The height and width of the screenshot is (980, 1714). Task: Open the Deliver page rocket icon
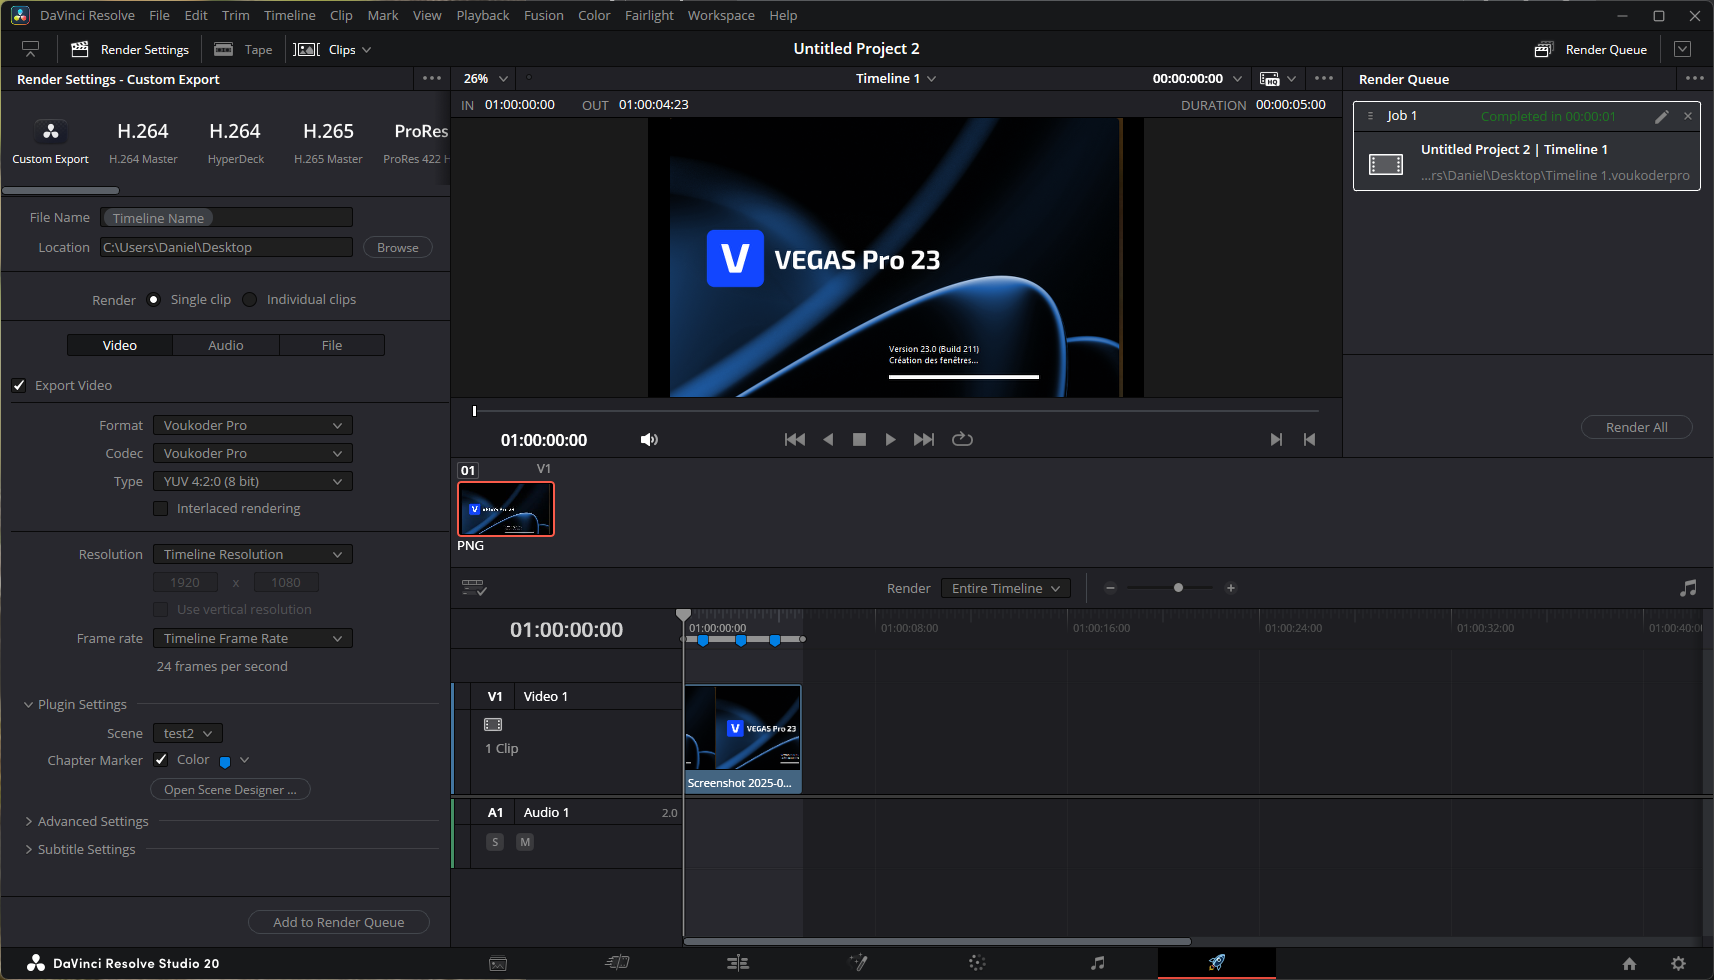pos(1216,963)
